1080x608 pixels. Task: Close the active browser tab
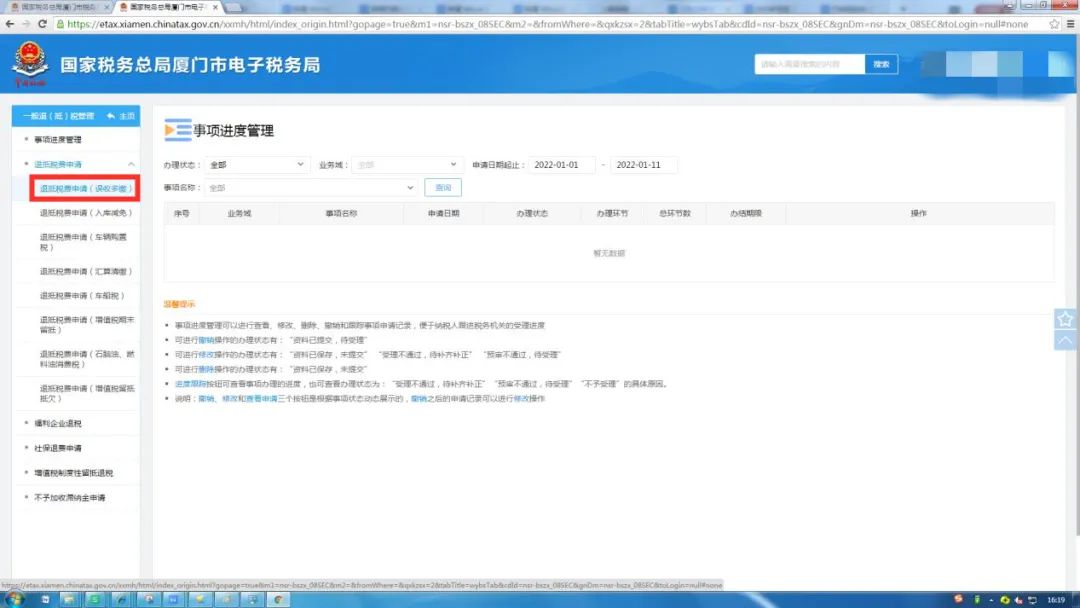(x=216, y=7)
